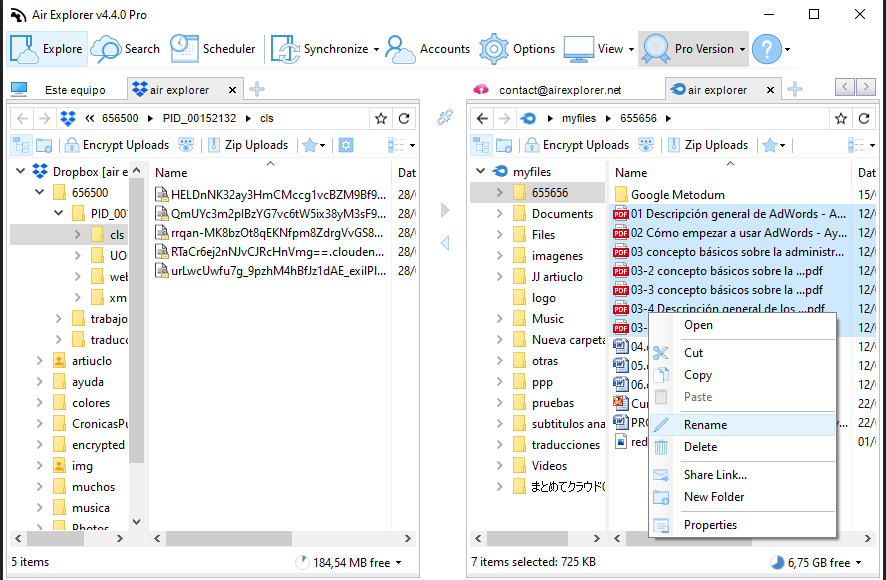The image size is (886, 580).
Task: Sort by the Name column in the Dropbox pane
Action: (x=270, y=172)
